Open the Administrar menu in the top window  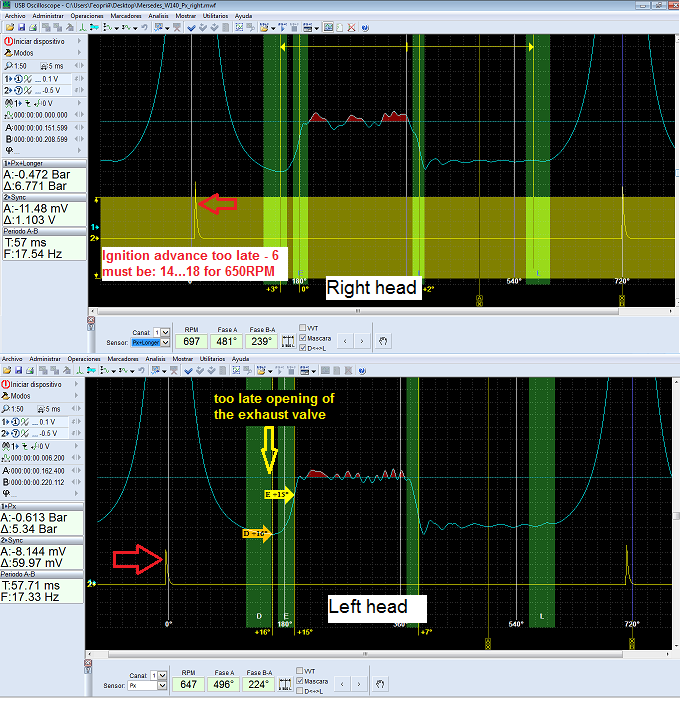click(x=47, y=16)
